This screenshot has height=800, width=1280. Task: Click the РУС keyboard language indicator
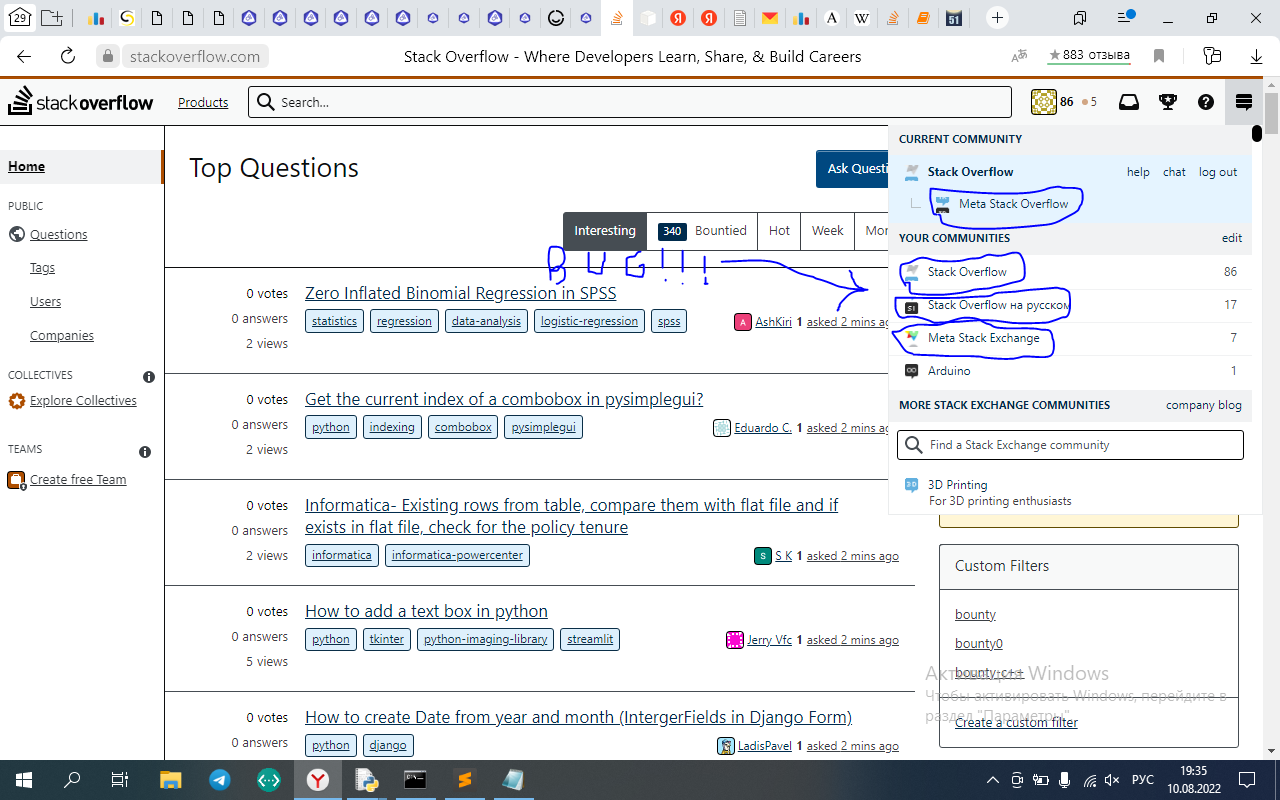(1143, 780)
